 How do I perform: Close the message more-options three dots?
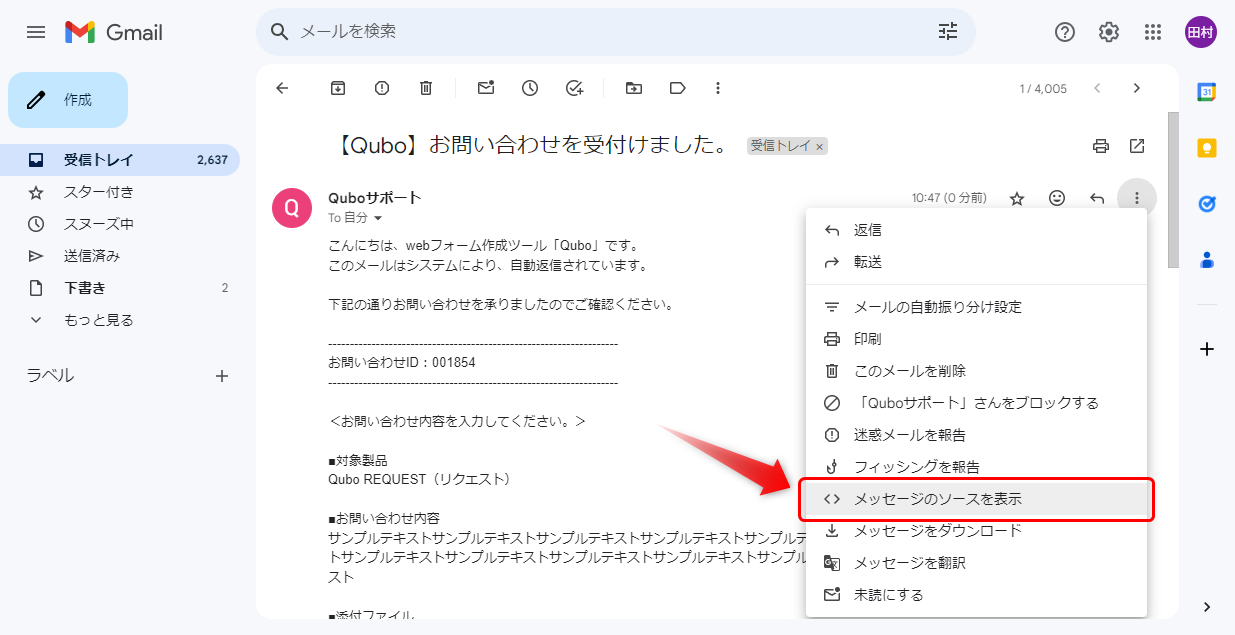click(1137, 198)
